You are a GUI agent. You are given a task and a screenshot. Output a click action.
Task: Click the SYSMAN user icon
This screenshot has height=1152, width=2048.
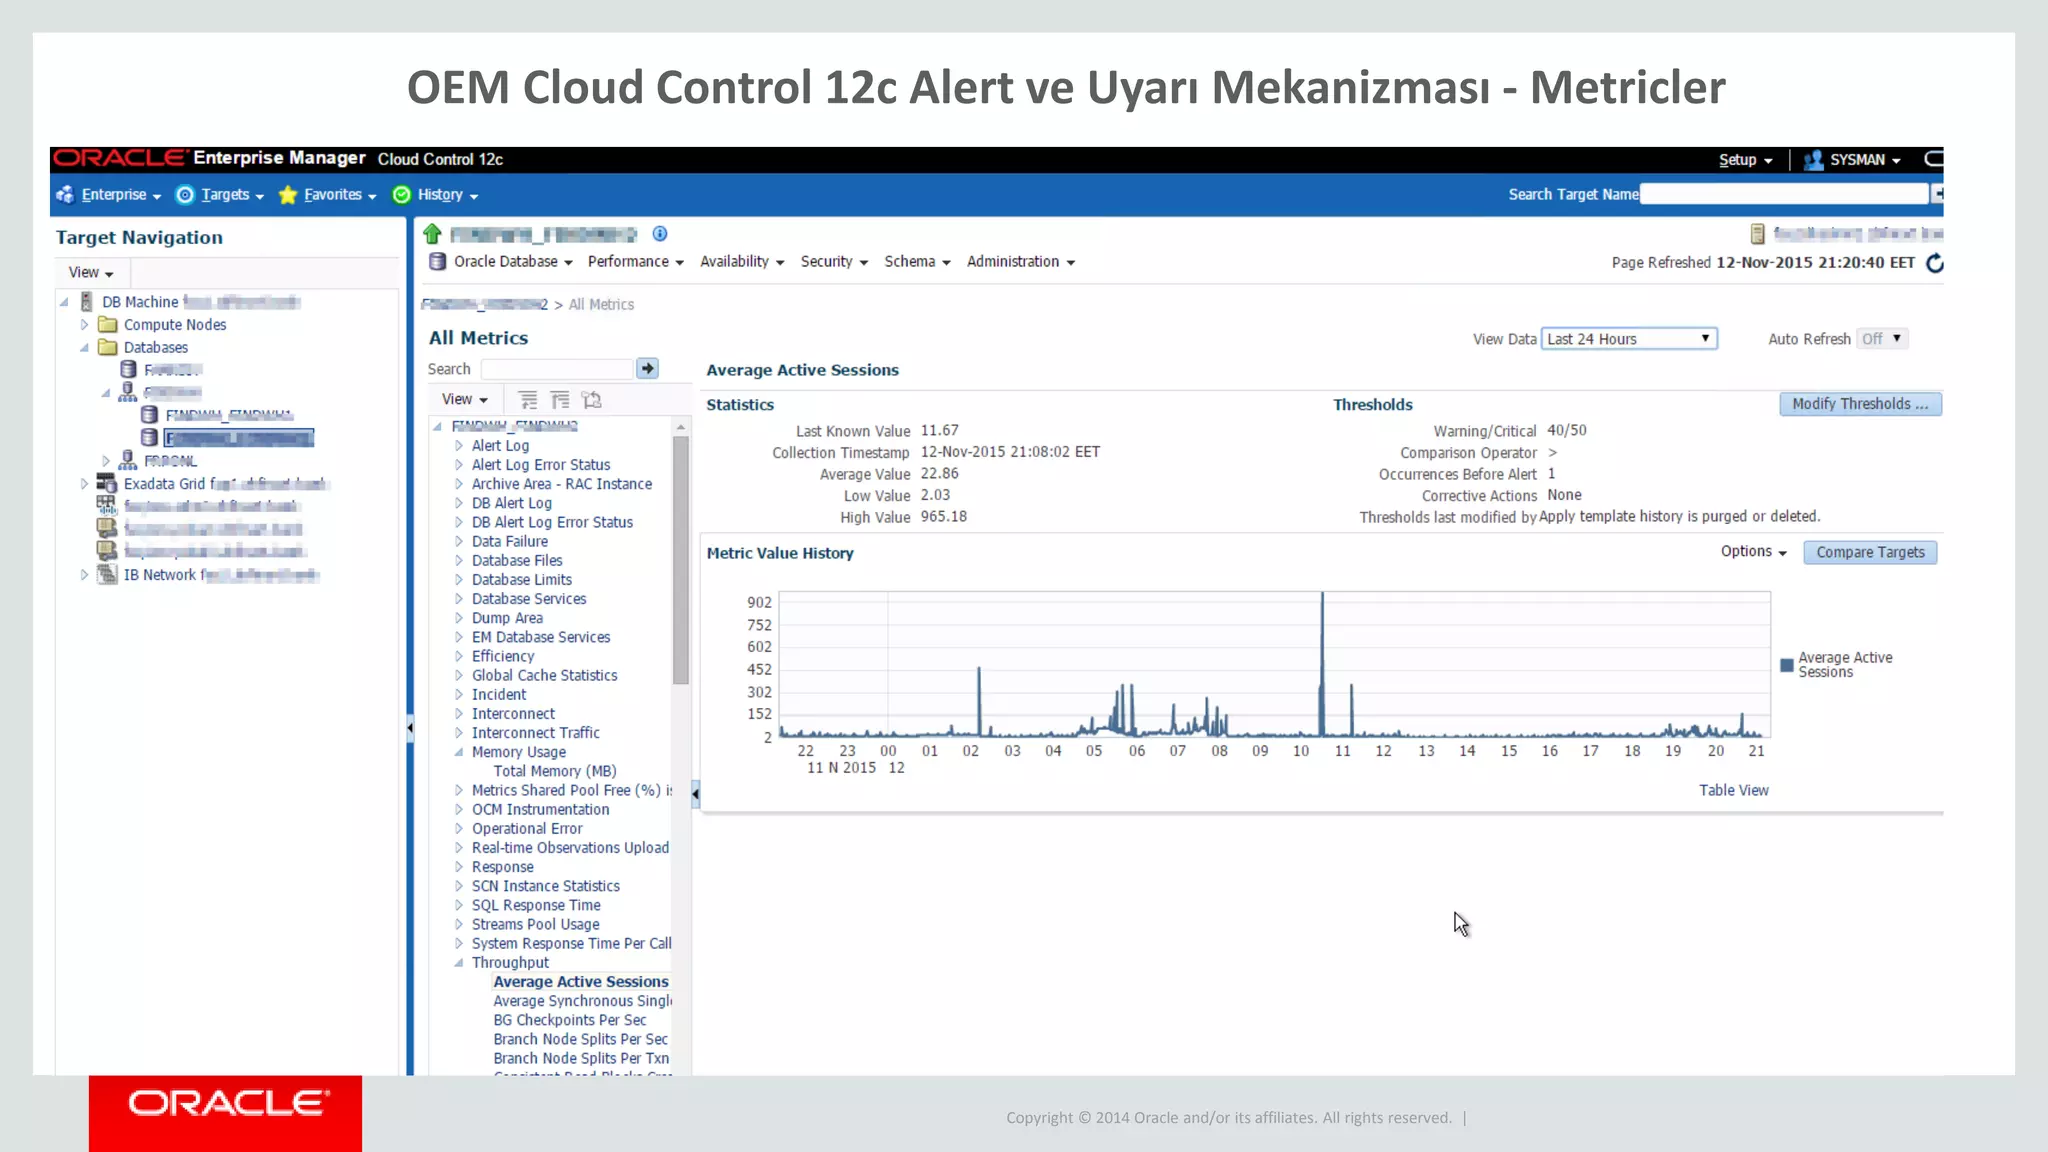point(1813,160)
